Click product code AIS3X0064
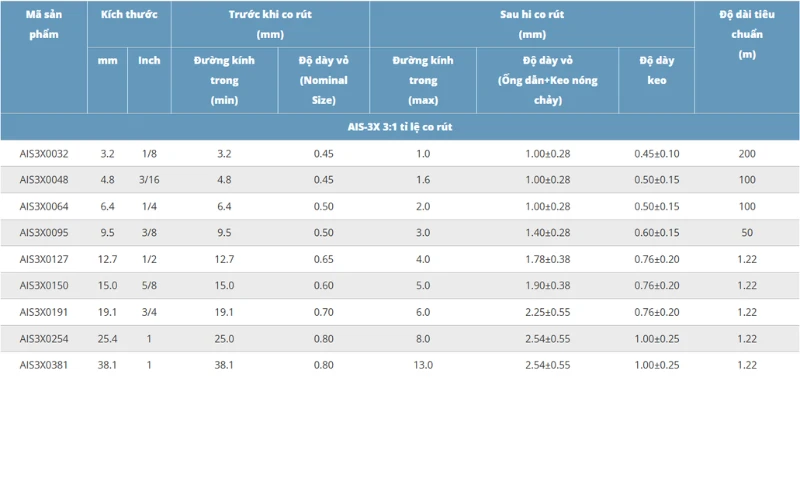Image resolution: width=800 pixels, height=500 pixels. click(x=44, y=206)
